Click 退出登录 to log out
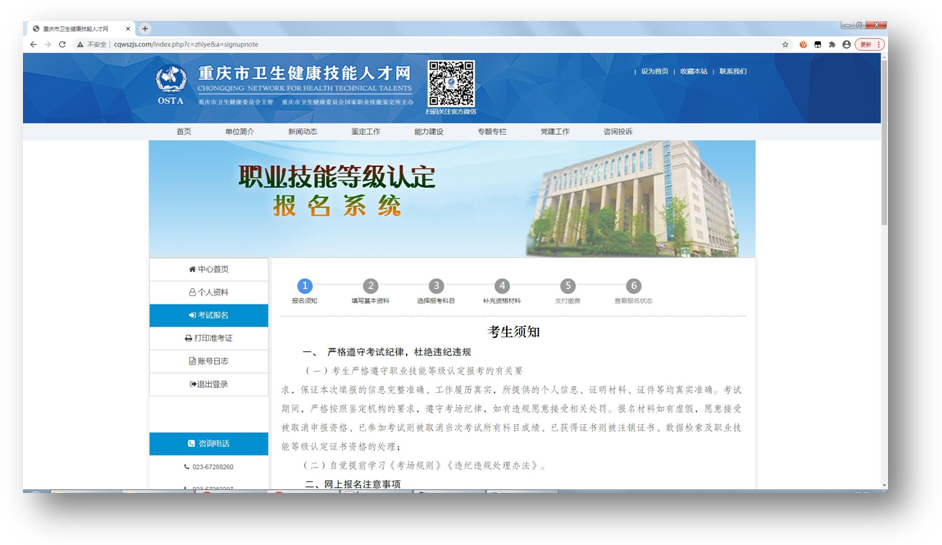942x545 pixels. (209, 384)
